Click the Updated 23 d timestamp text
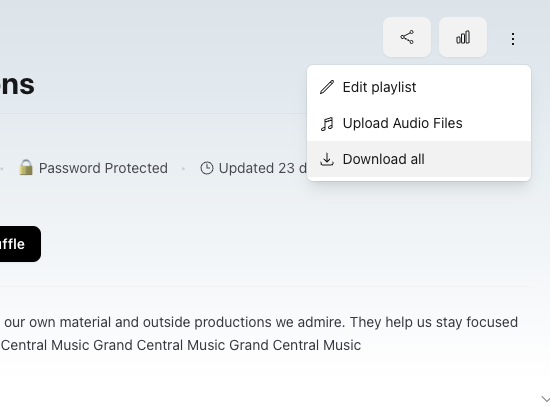The width and height of the screenshot is (550, 414). 263,168
